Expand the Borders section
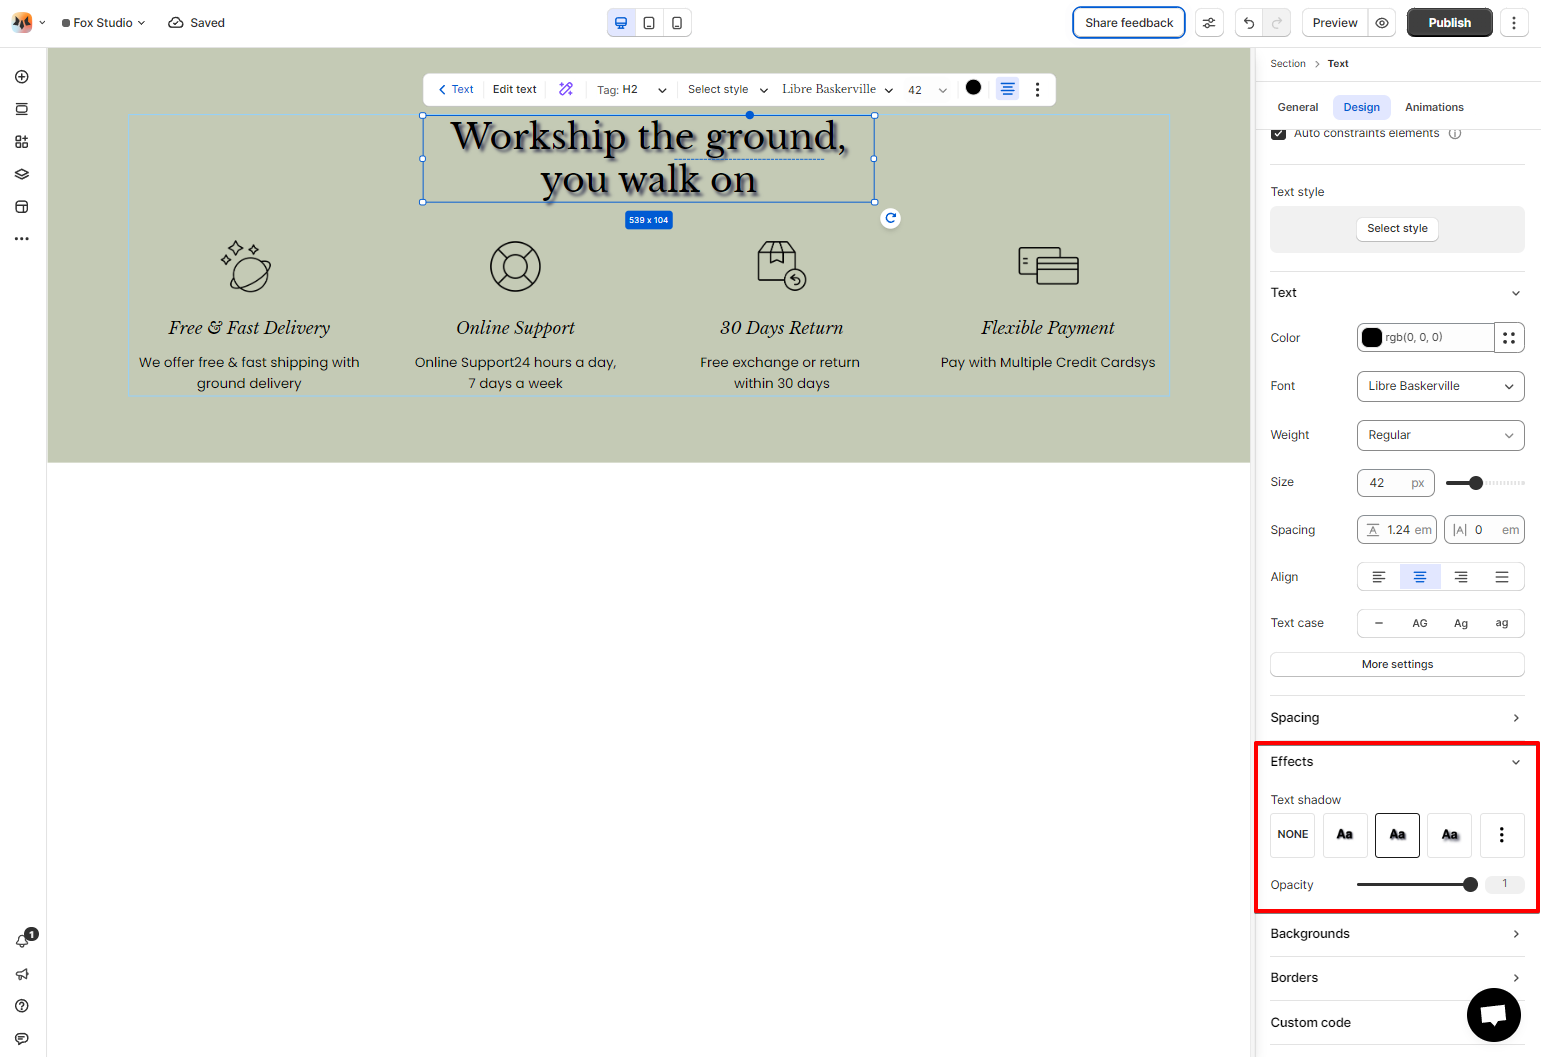Image resolution: width=1545 pixels, height=1057 pixels. coord(1397,978)
